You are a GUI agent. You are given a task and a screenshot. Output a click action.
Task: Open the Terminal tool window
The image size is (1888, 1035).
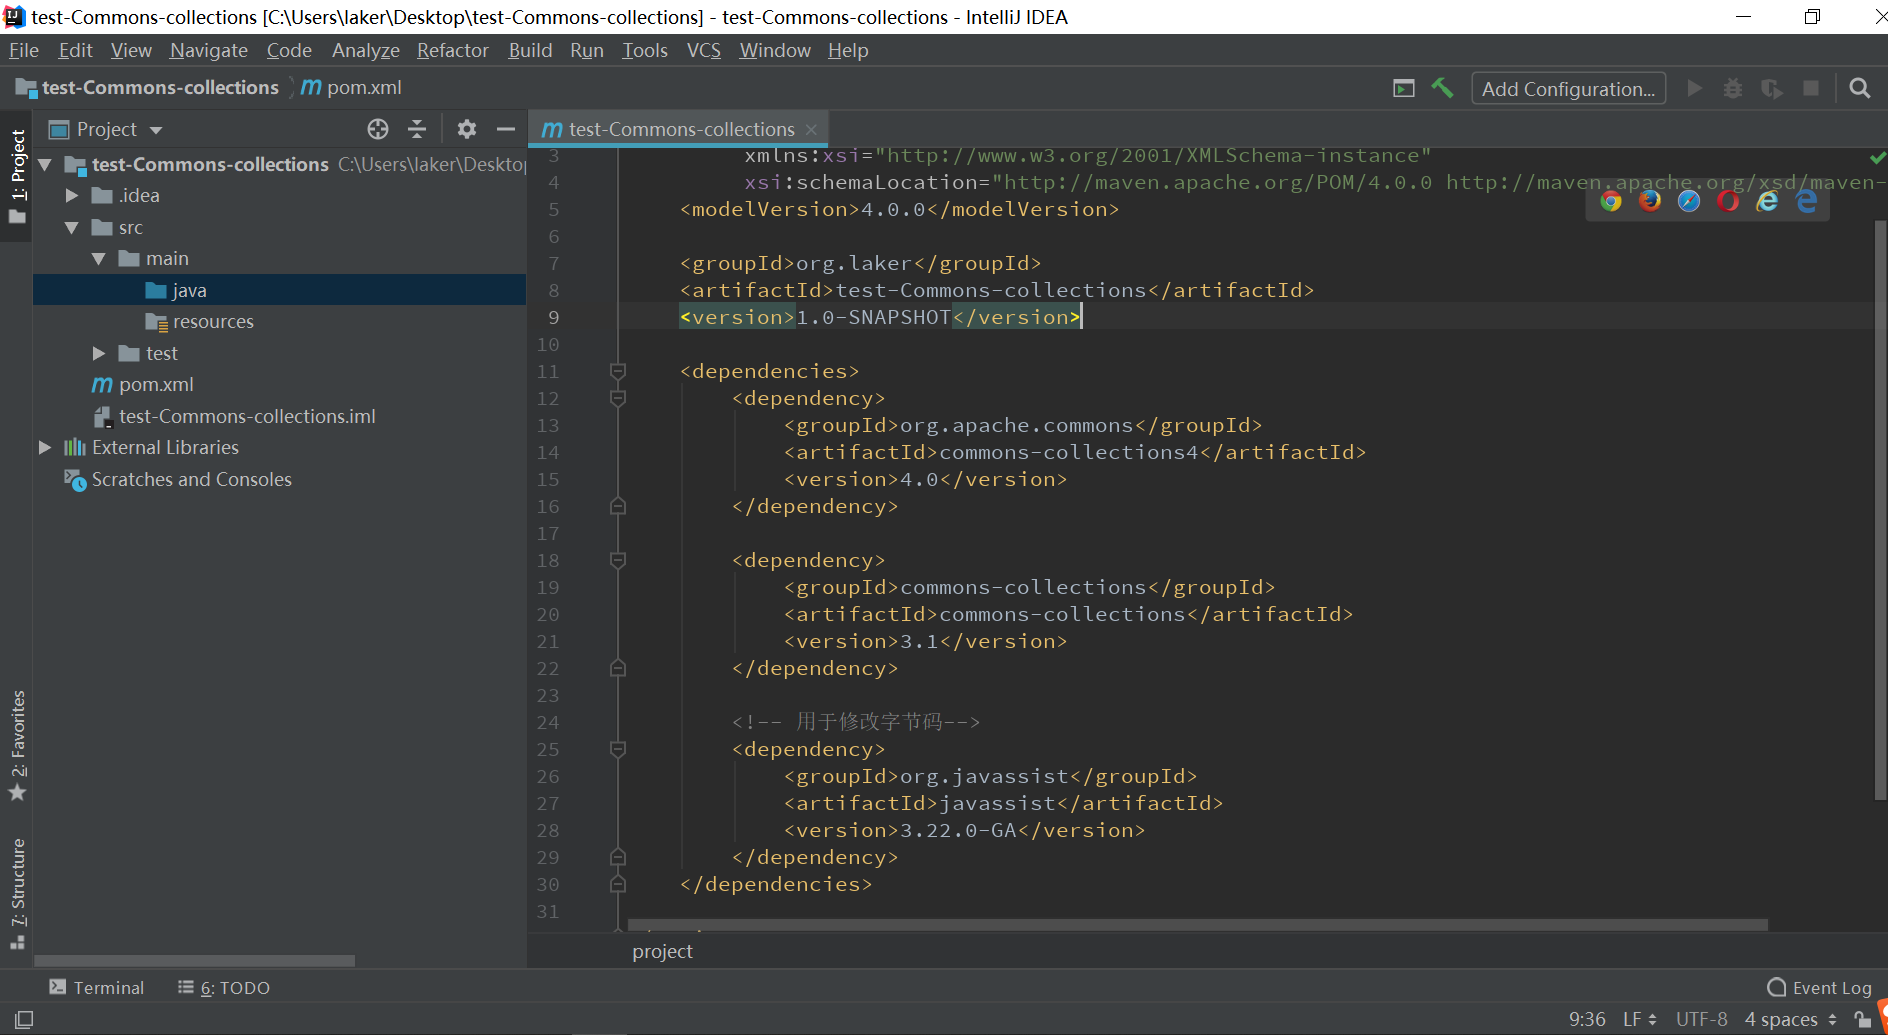click(x=97, y=987)
